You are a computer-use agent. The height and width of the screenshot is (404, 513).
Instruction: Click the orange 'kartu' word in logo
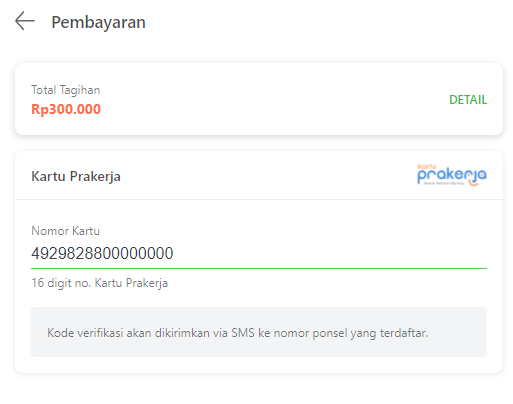pos(427,166)
